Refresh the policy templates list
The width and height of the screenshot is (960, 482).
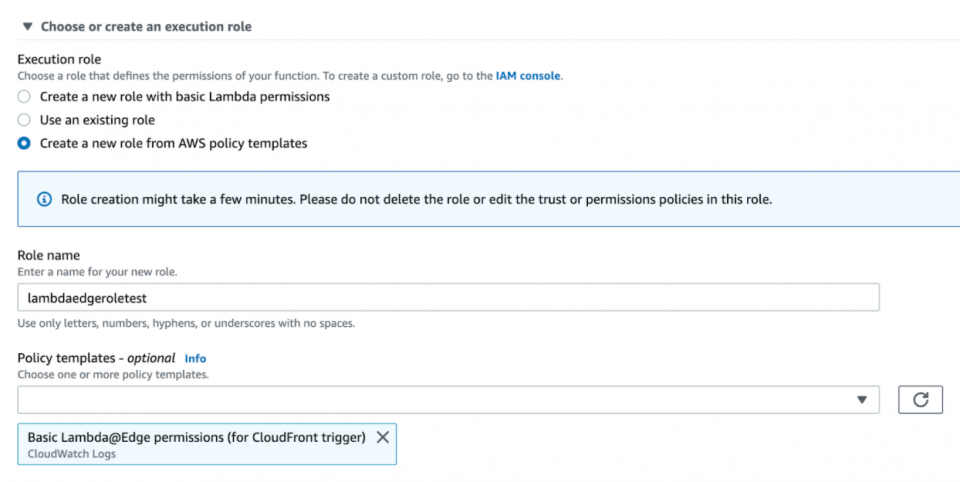(921, 400)
